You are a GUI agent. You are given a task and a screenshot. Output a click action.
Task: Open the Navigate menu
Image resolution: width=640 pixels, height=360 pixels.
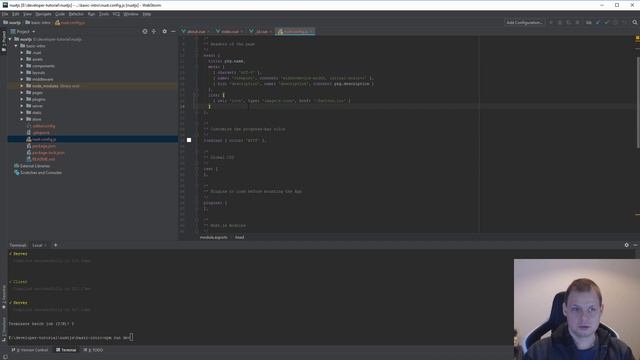pos(43,14)
